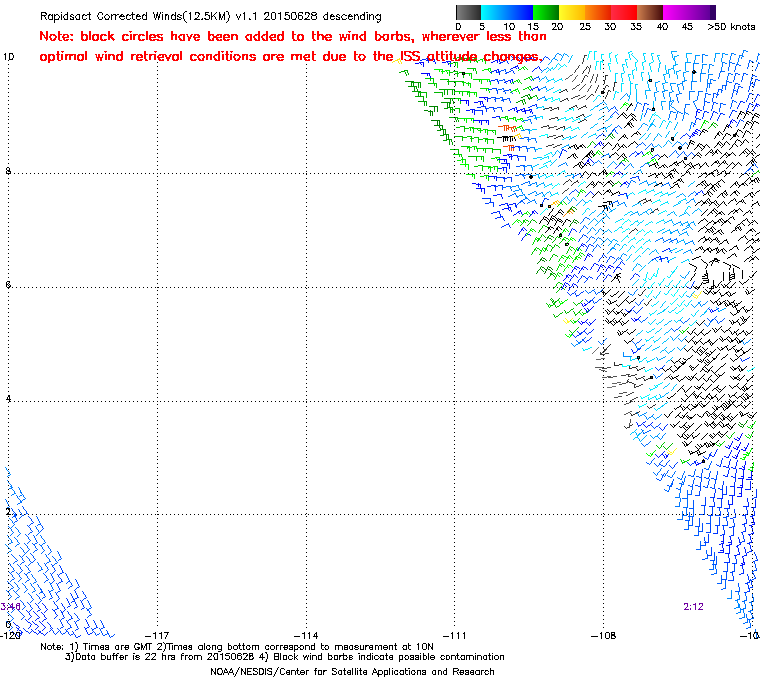Select the legend's '15' knots label

[x=533, y=27]
